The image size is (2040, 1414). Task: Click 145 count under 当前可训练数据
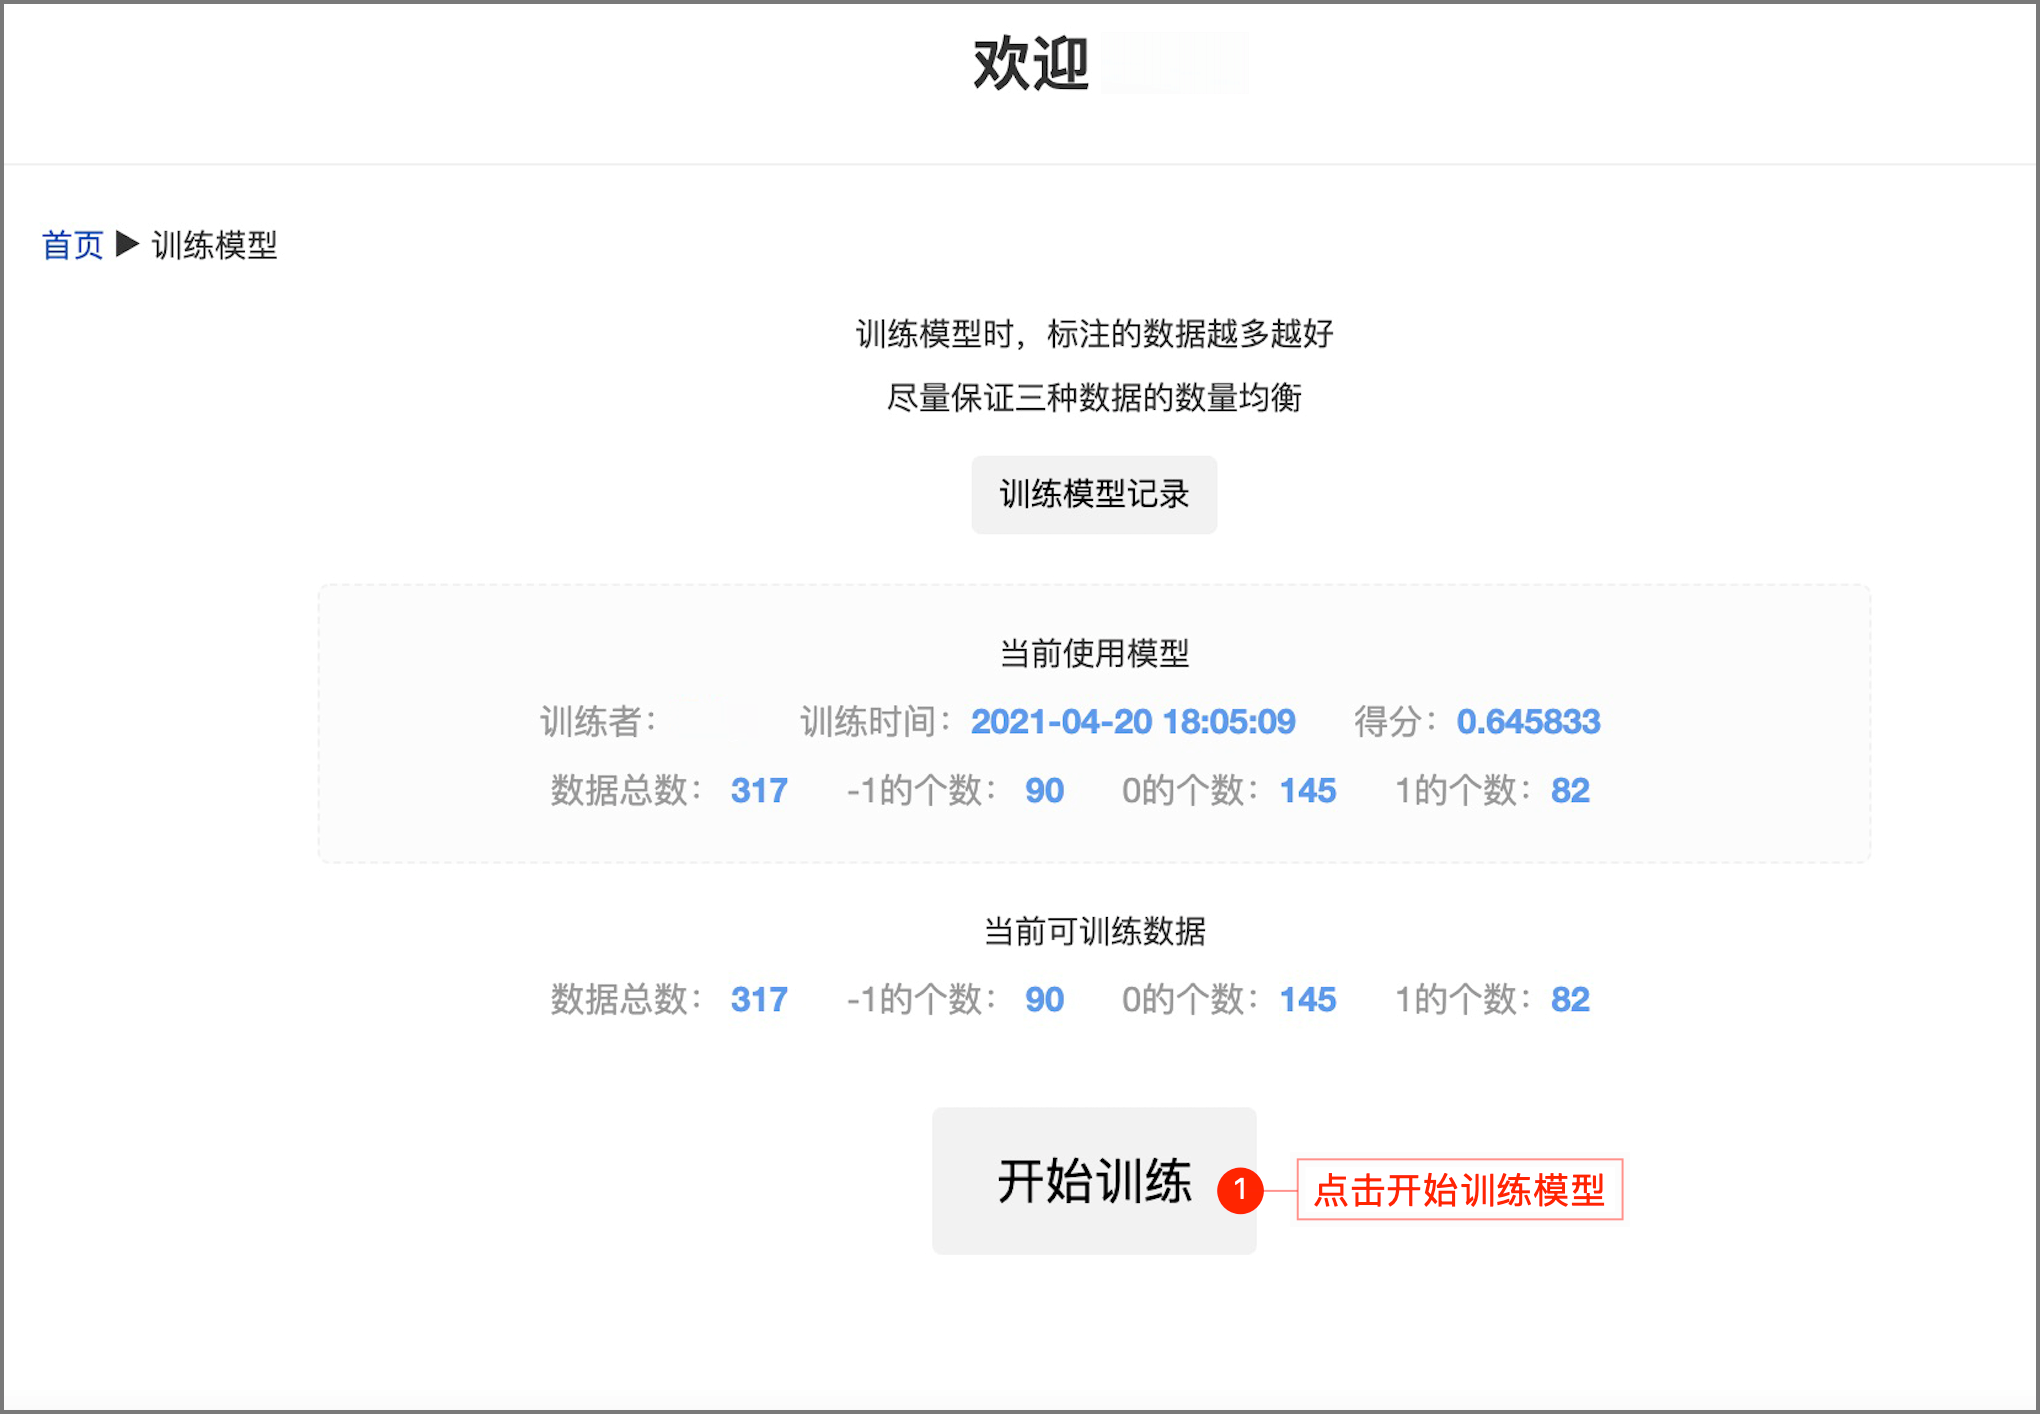[1308, 999]
